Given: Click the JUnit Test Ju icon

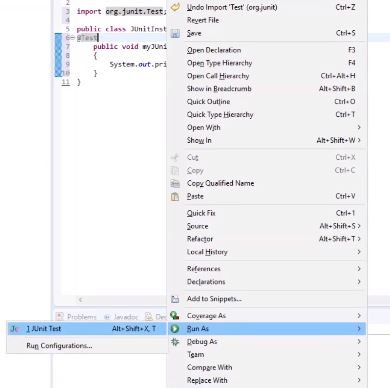Looking at the screenshot, I should [15, 329].
